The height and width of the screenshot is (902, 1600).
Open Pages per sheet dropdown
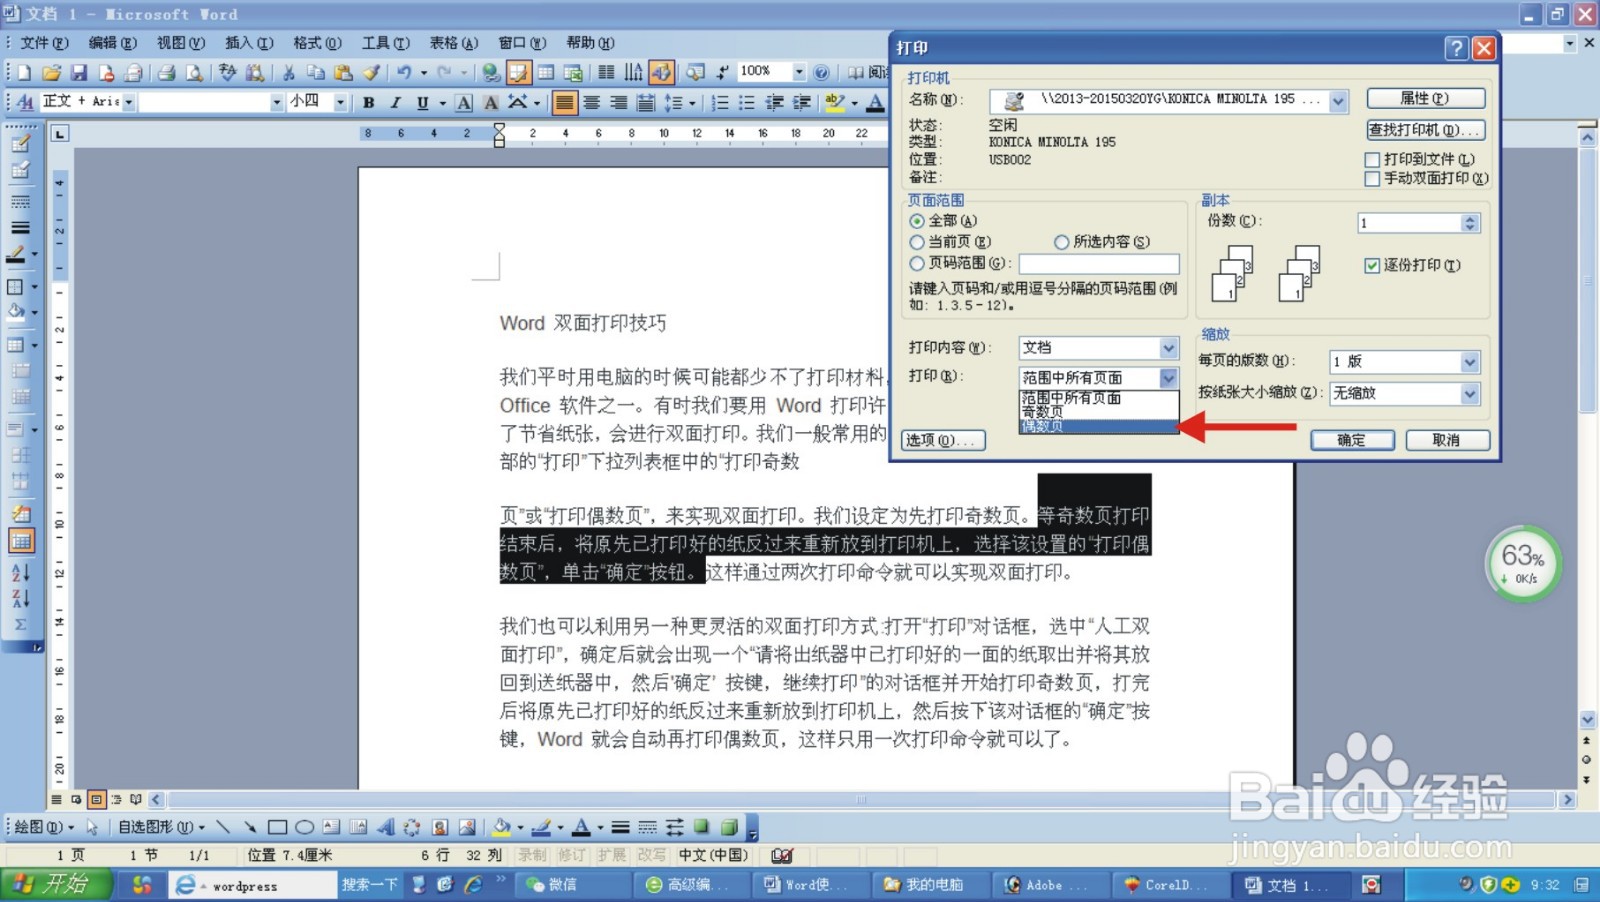pos(1469,362)
